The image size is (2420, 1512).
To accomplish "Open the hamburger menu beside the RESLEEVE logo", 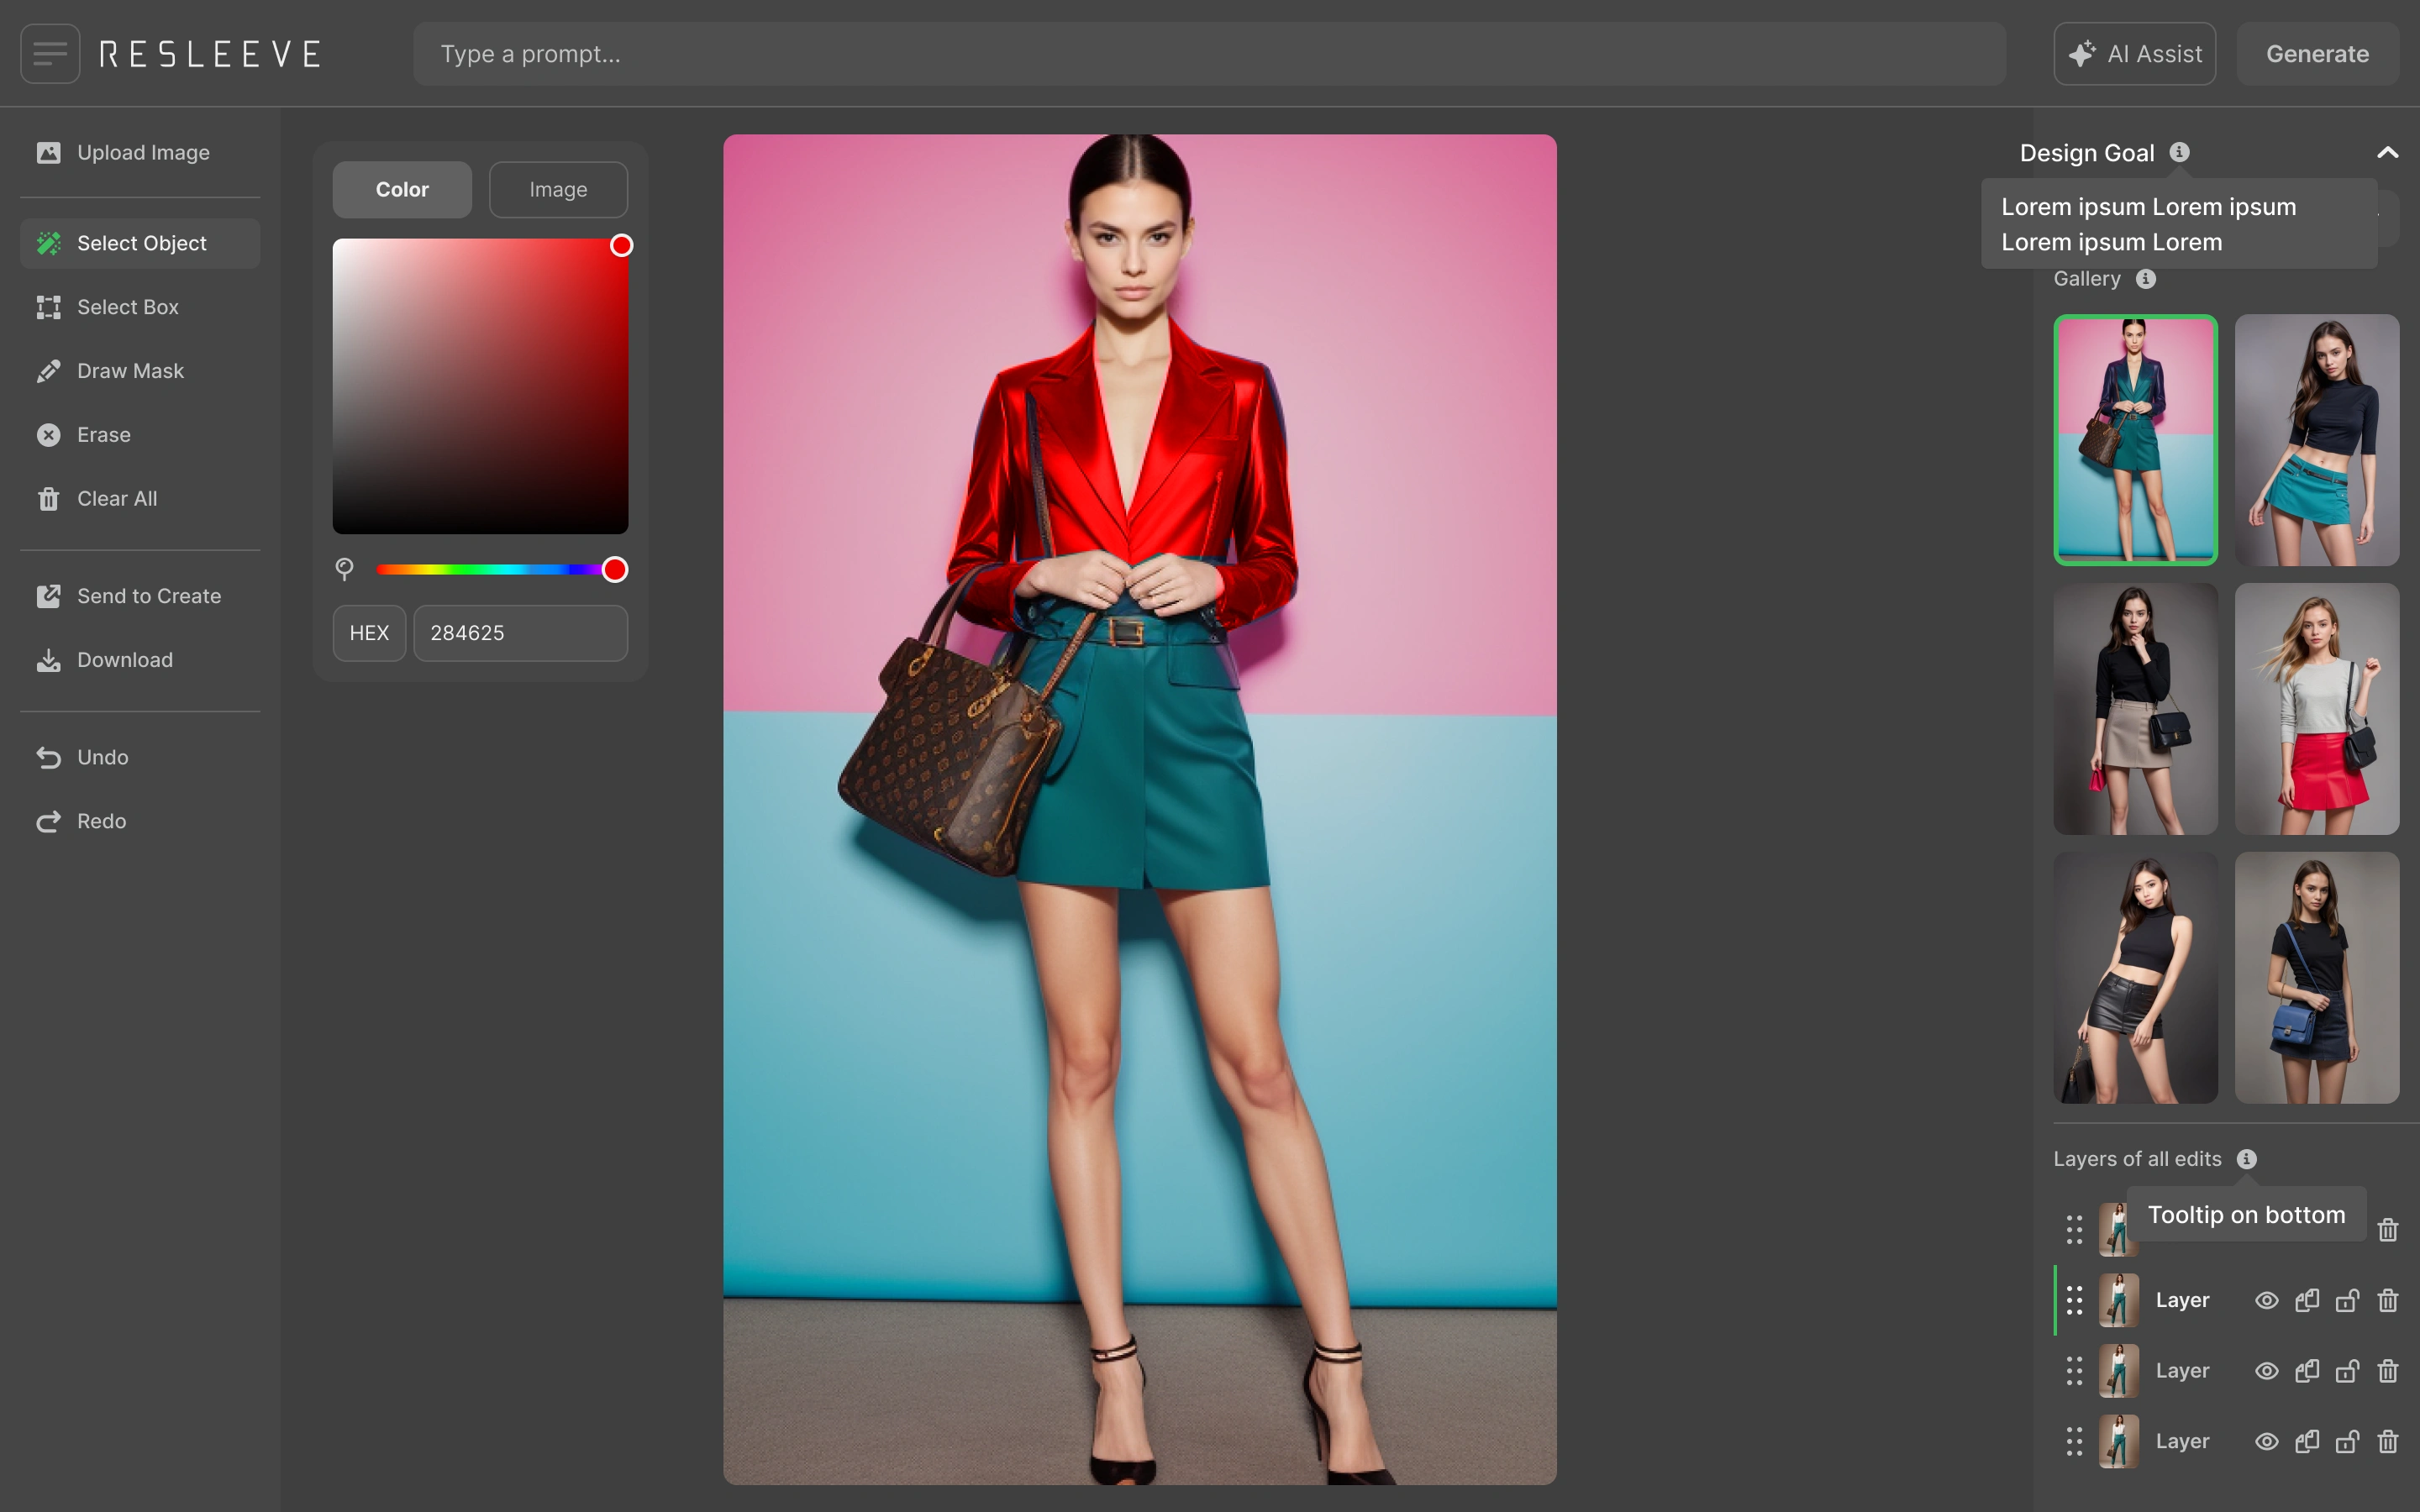I will [50, 54].
